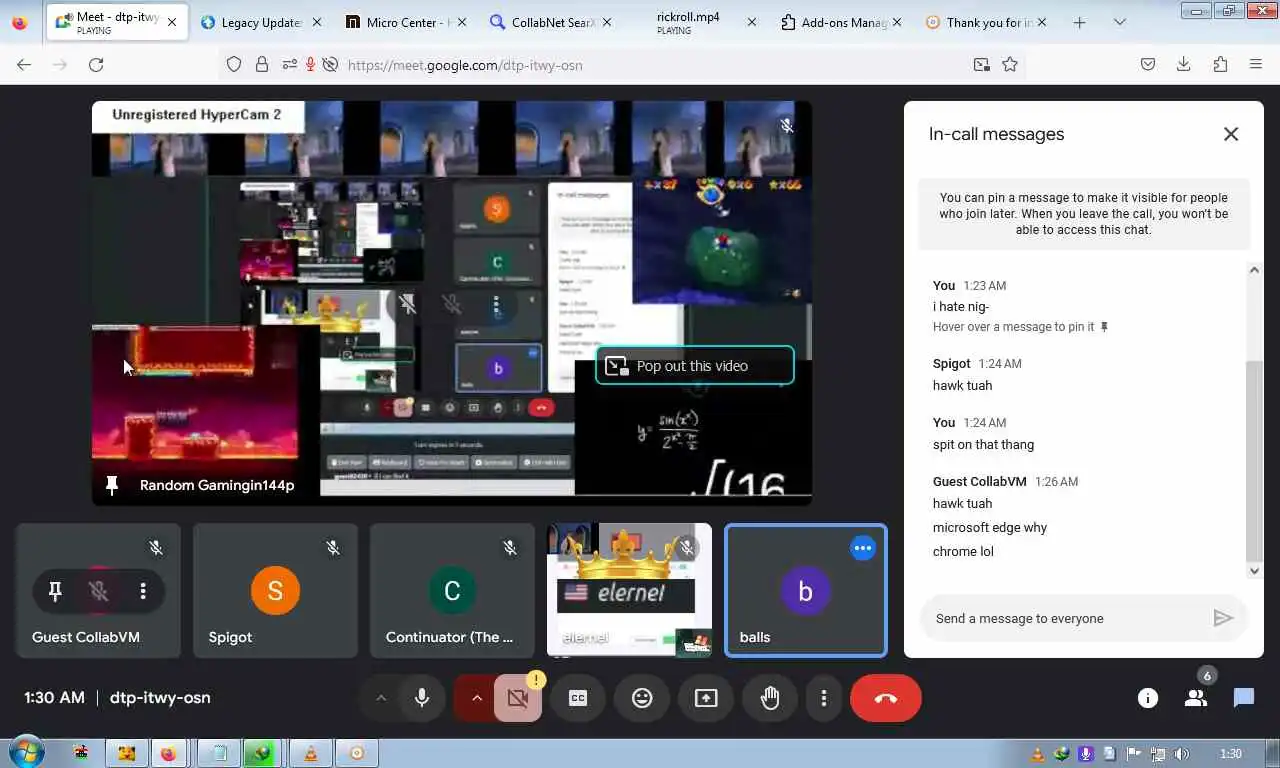Screen dimensions: 1280x768
Task: Select the Spigot participant tile
Action: (x=275, y=591)
